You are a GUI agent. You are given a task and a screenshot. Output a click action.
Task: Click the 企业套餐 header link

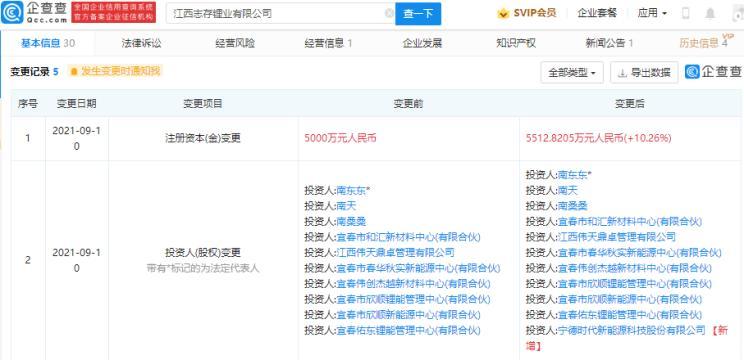pos(597,13)
